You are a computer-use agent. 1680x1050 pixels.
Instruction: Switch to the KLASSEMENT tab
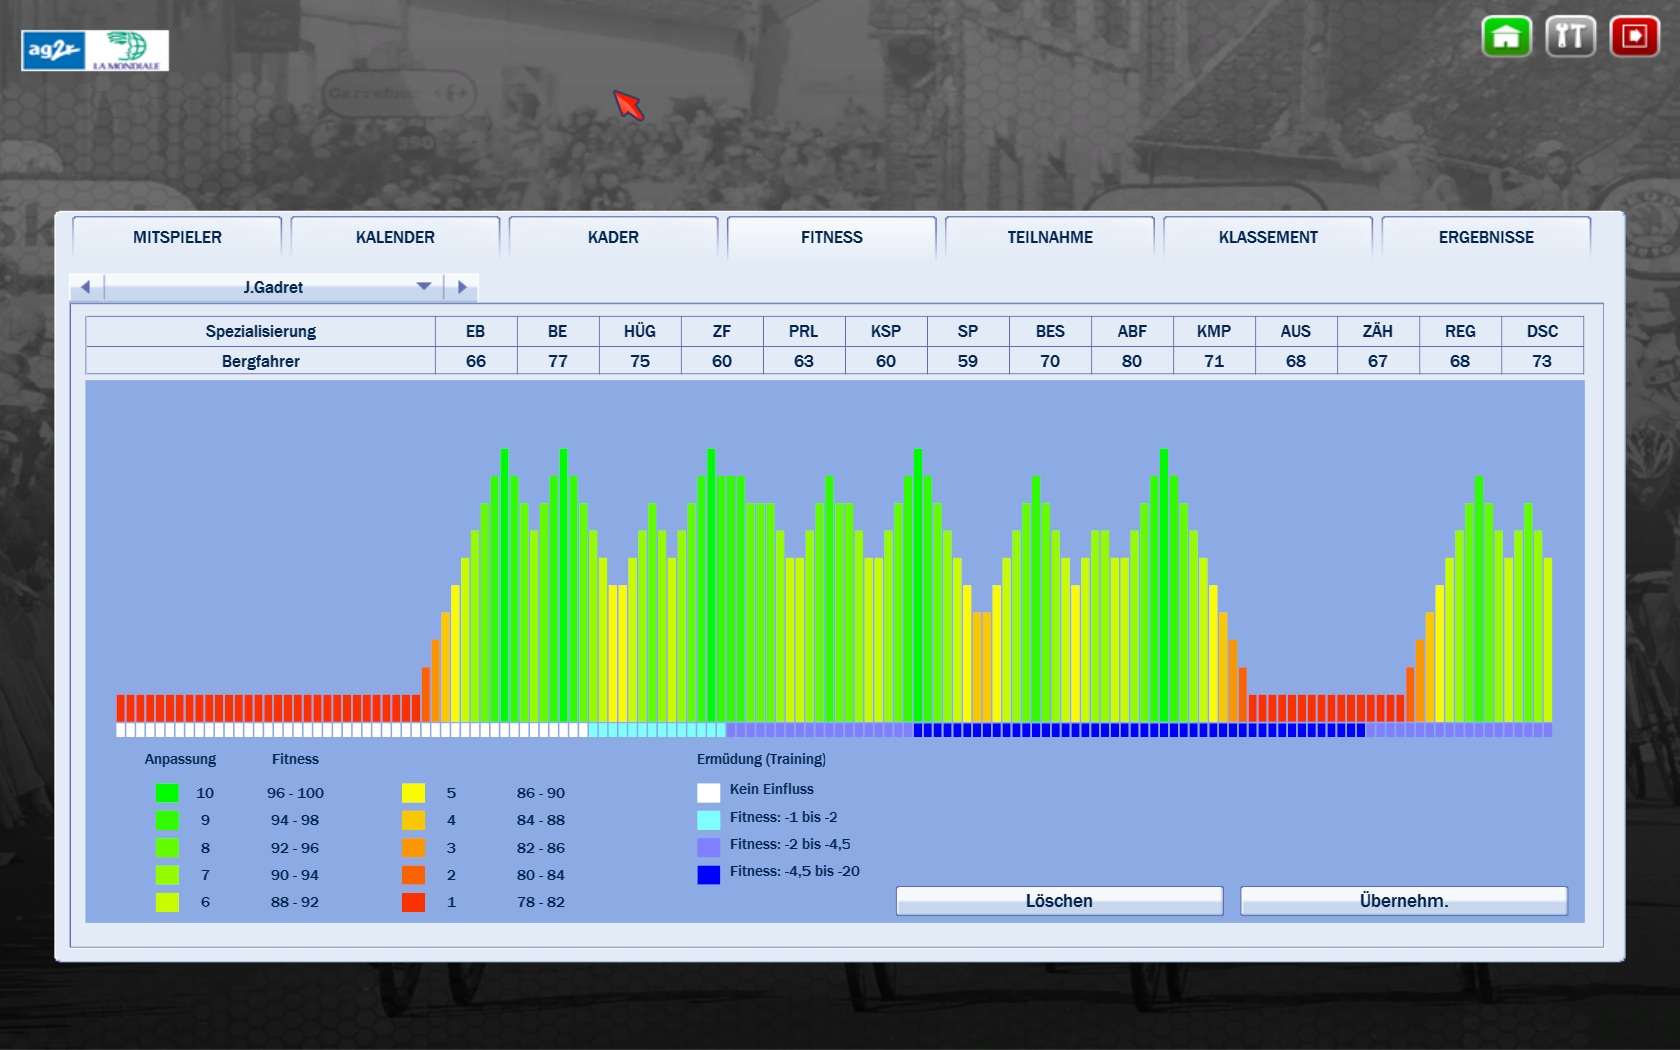pos(1268,237)
